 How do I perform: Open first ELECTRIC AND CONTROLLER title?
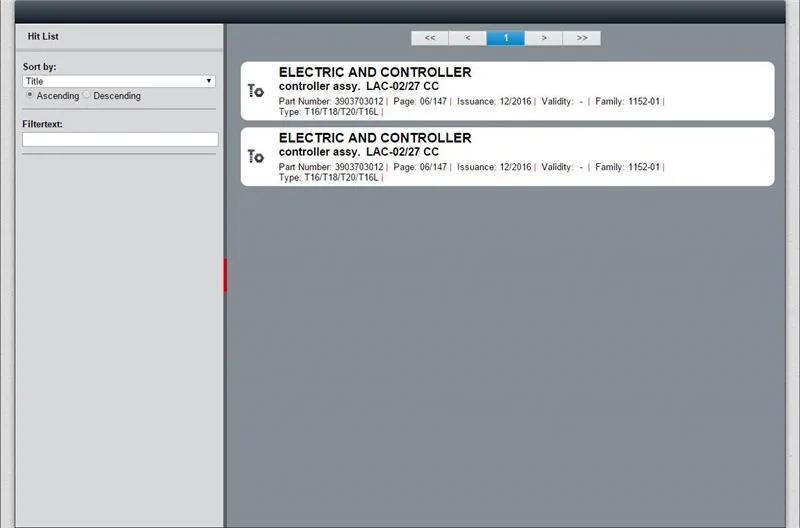(x=375, y=72)
